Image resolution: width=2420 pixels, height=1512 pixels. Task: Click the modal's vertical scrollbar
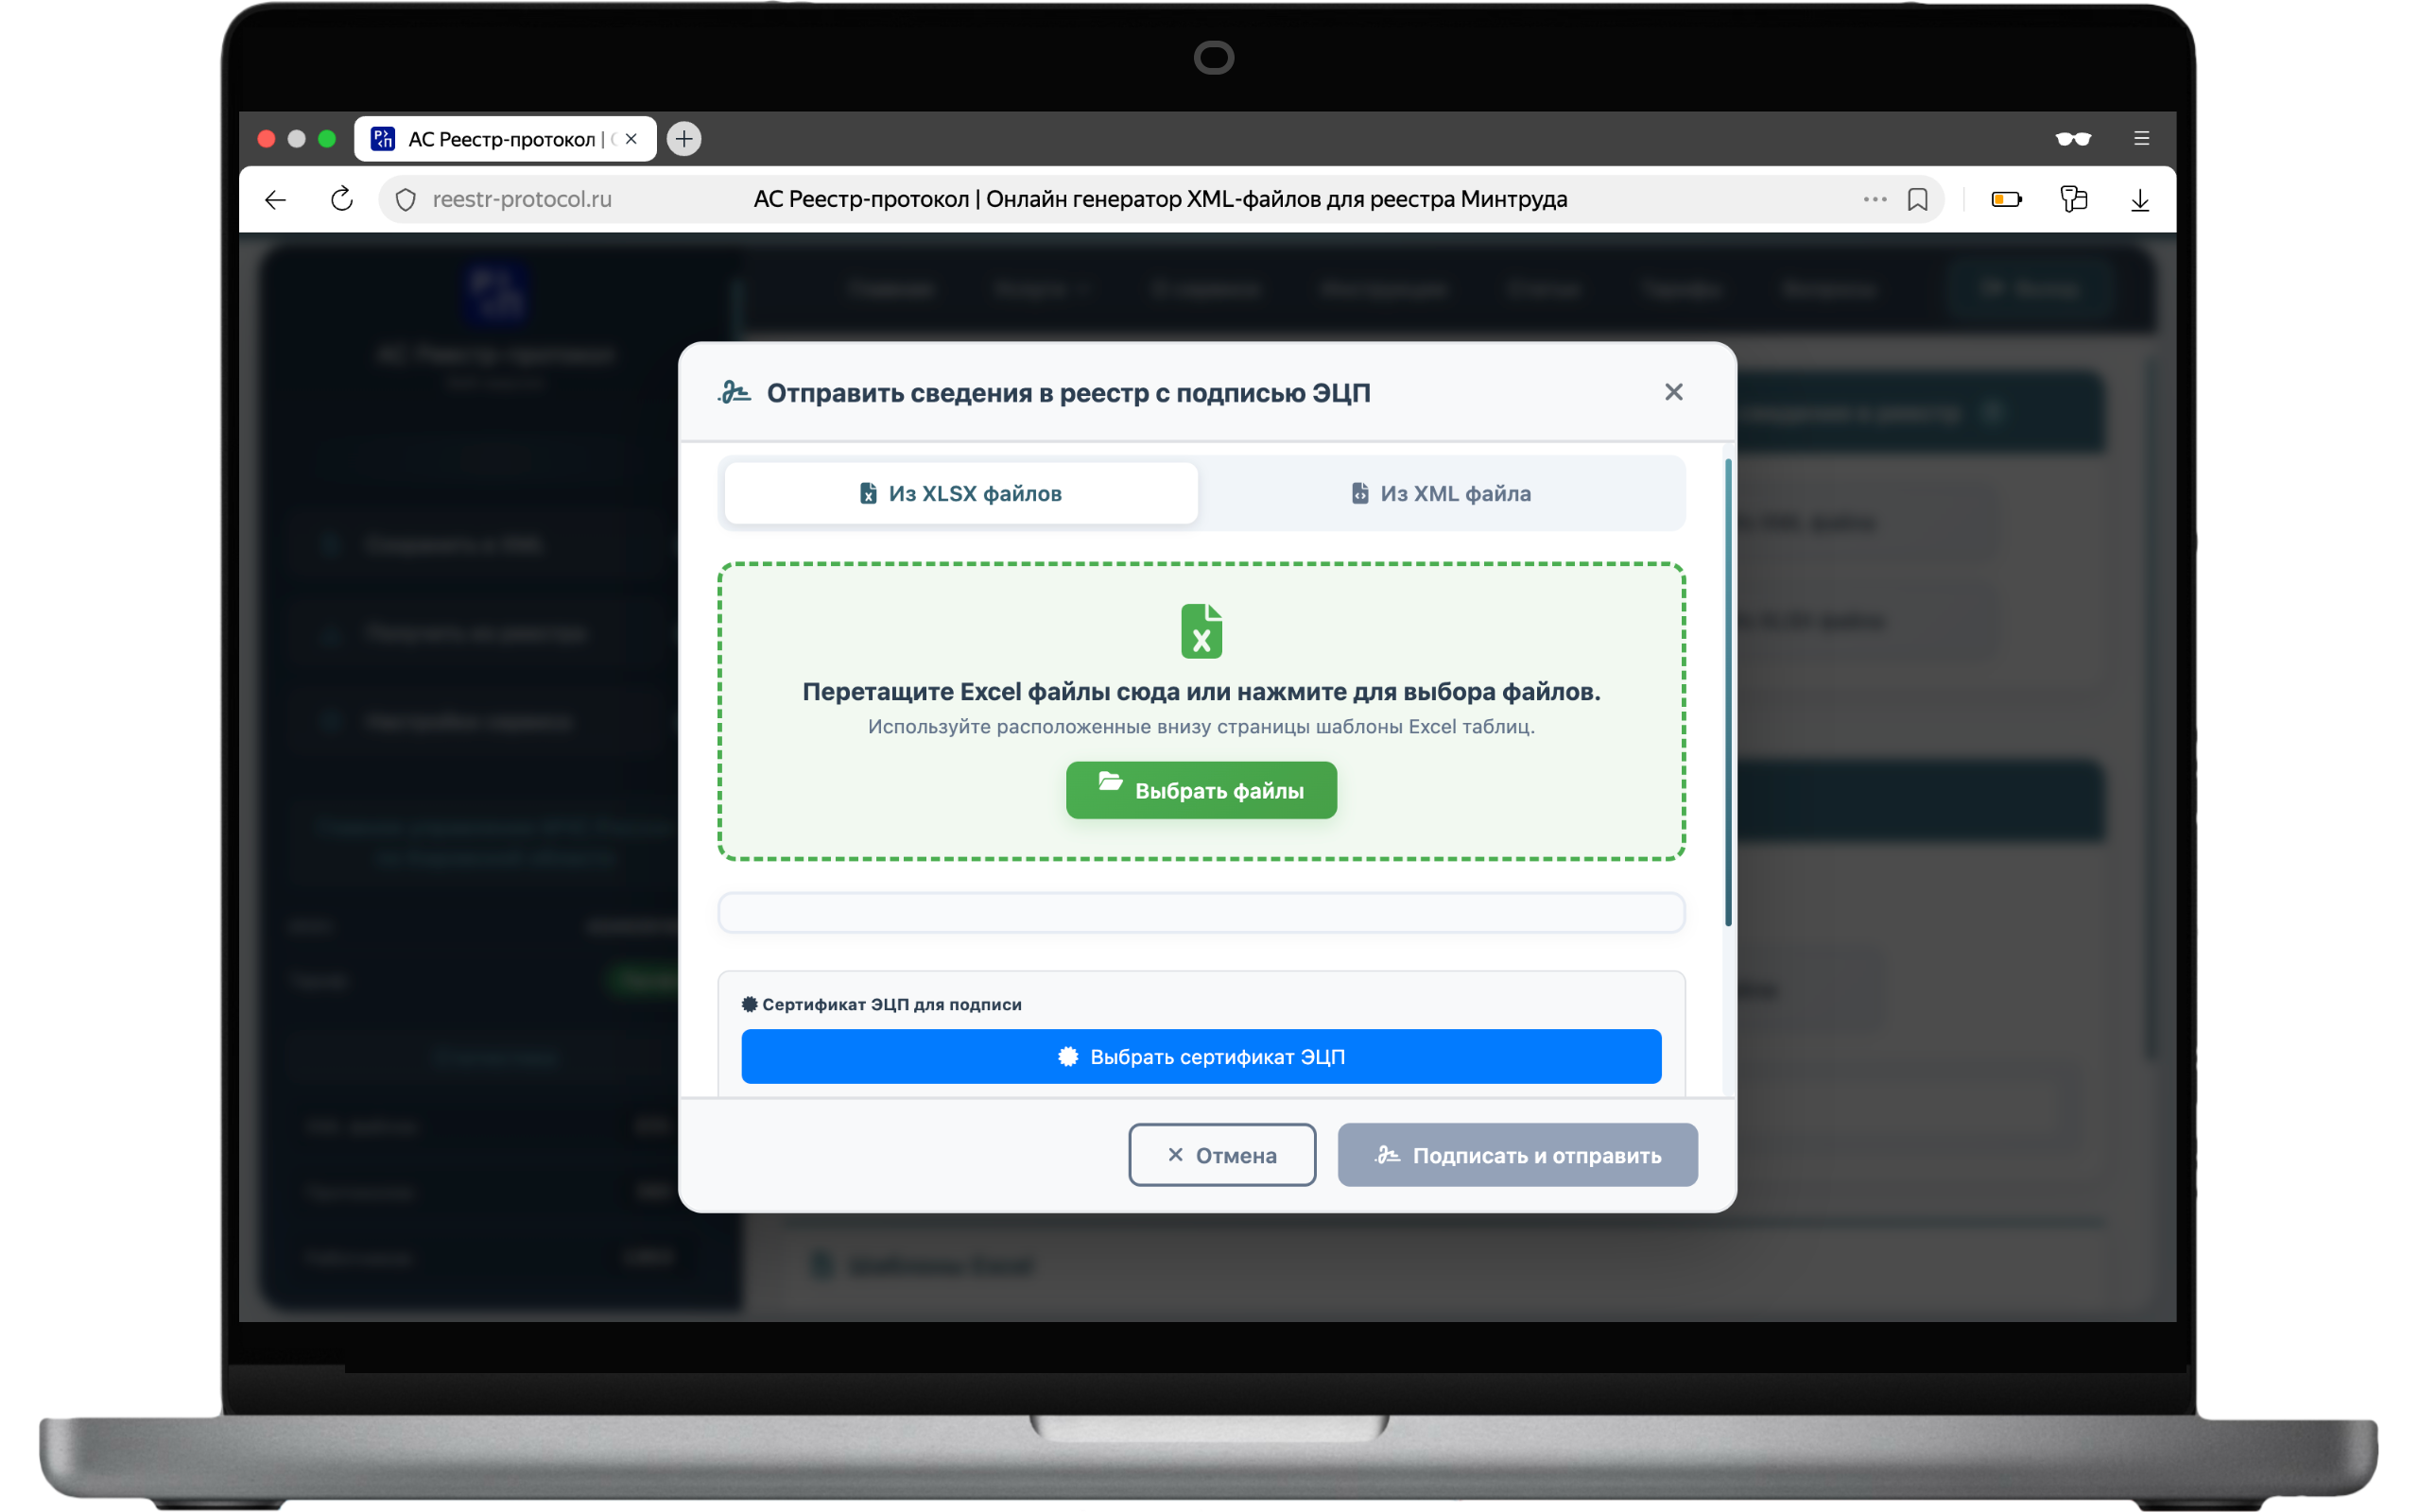[1727, 692]
